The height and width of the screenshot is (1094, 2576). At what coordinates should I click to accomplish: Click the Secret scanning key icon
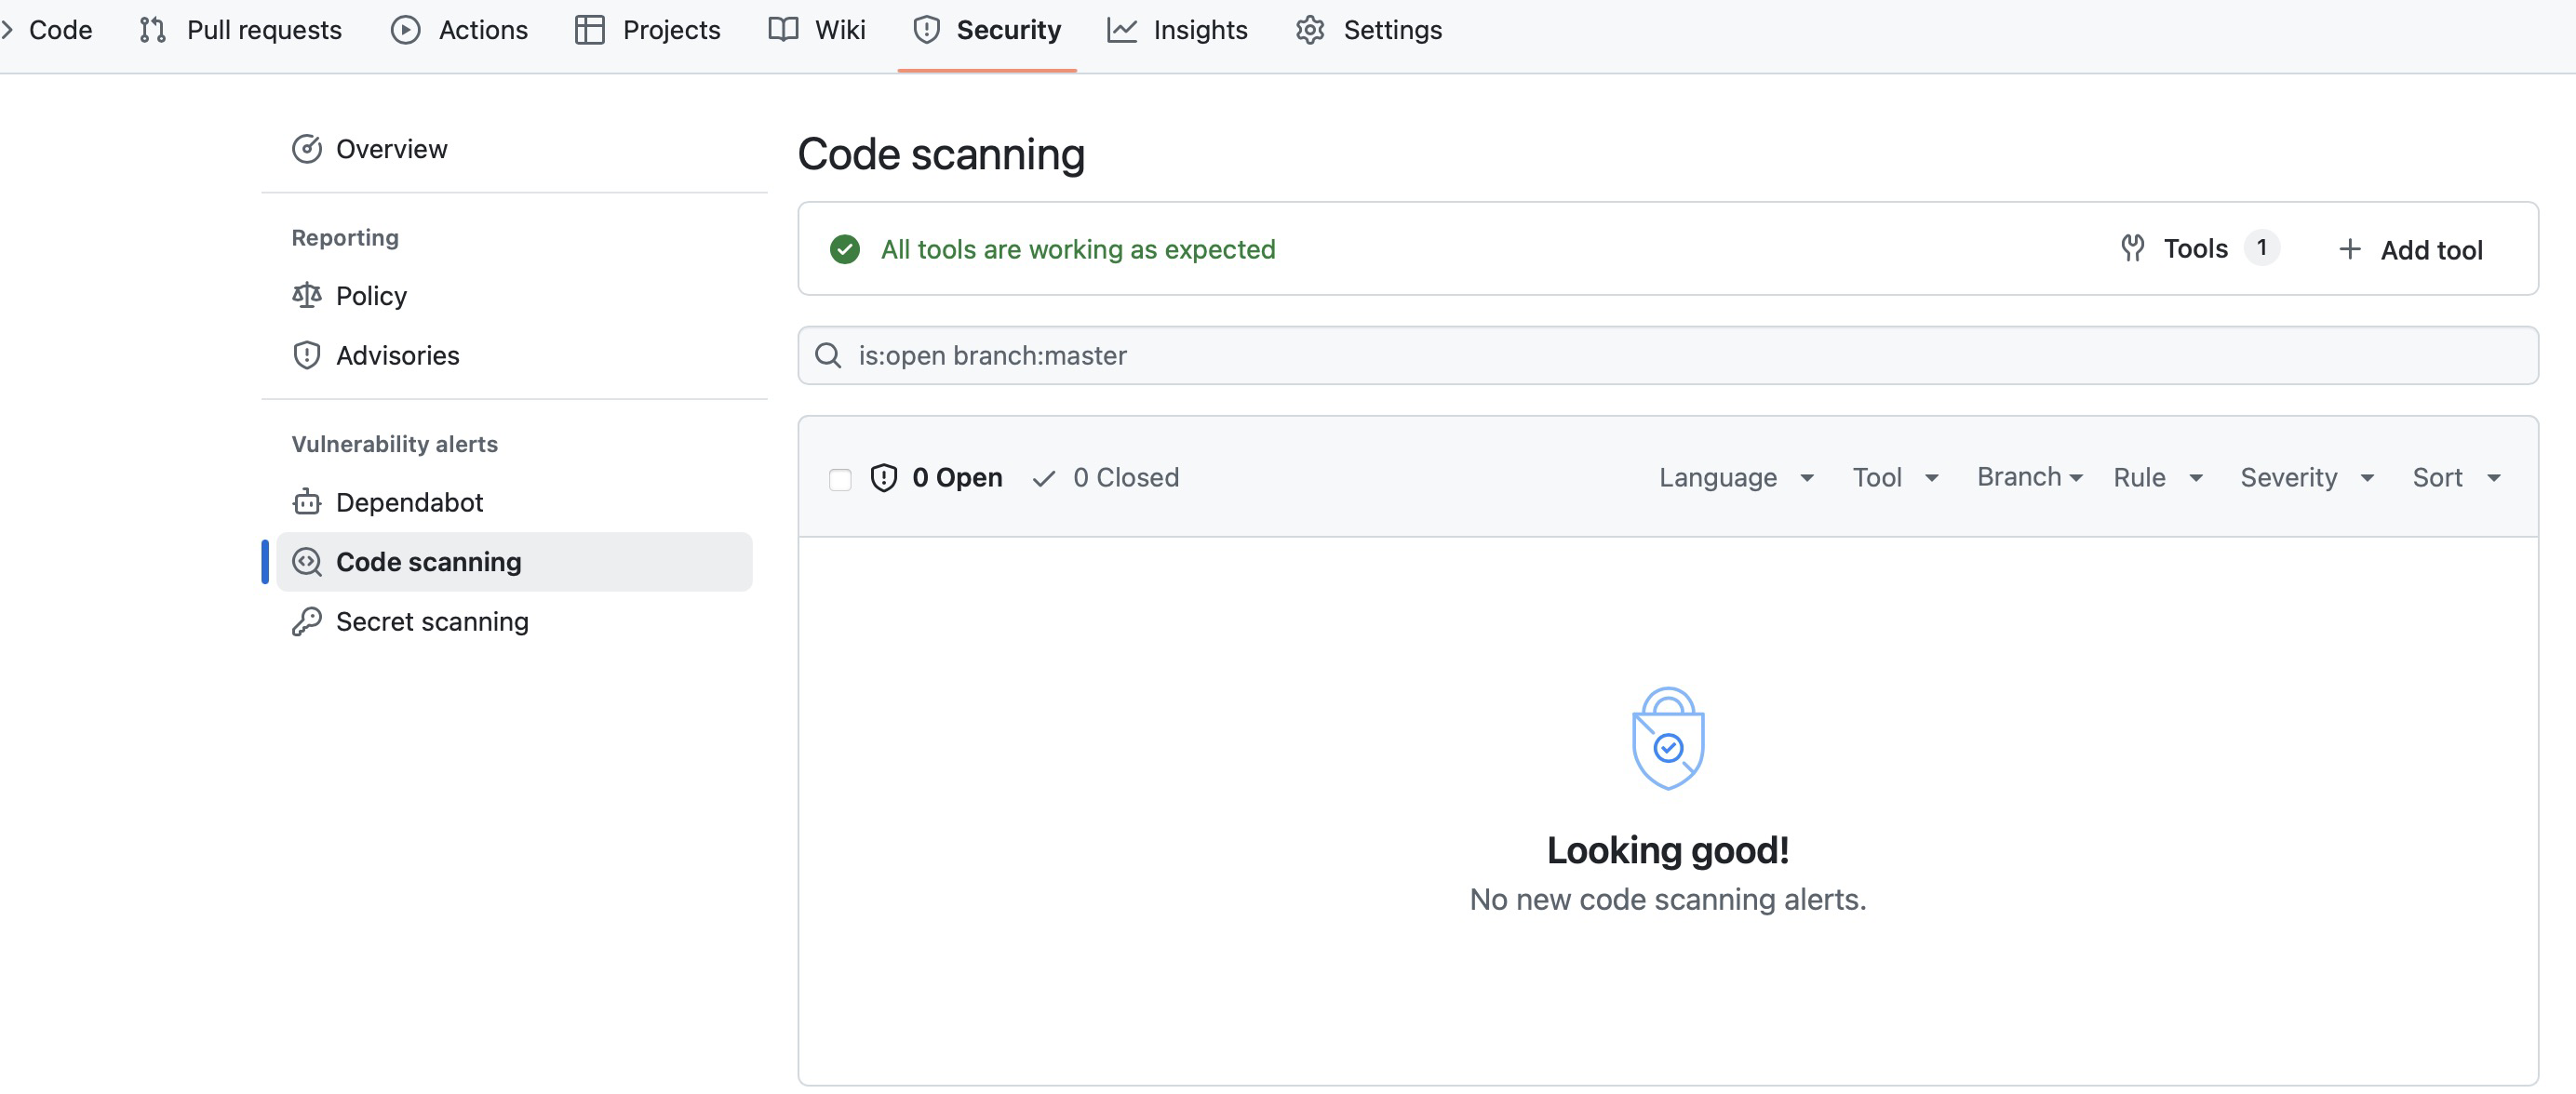tap(307, 621)
